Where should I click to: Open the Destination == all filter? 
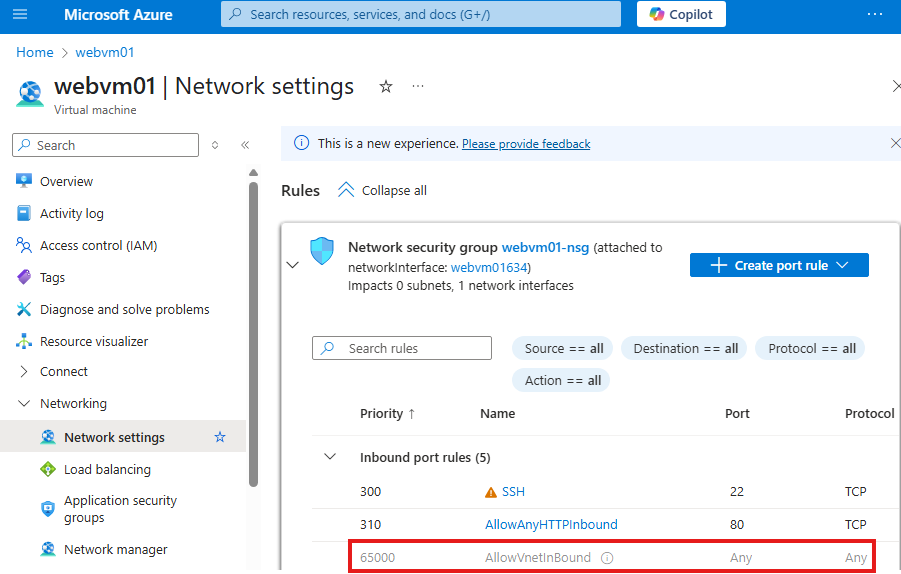click(684, 348)
